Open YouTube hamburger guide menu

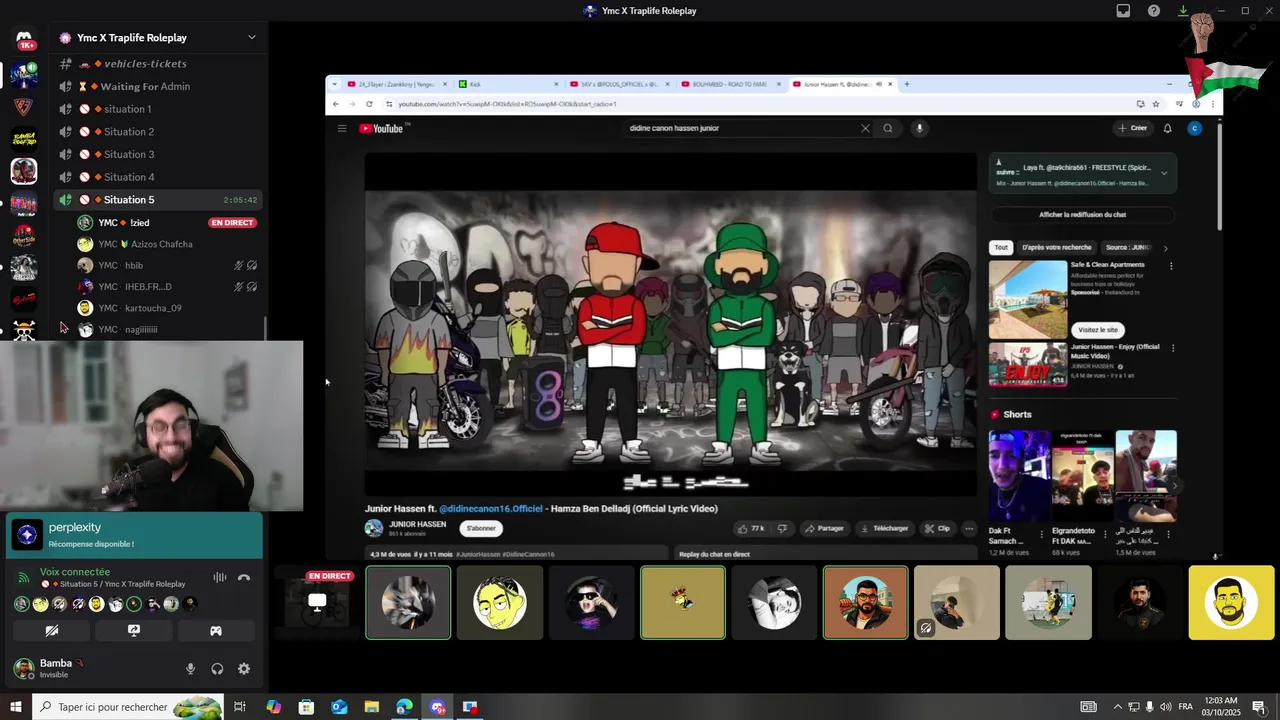342,128
